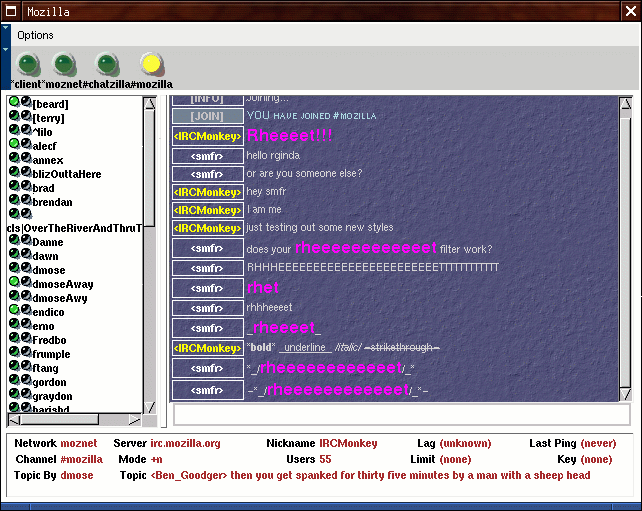
Task: Click the op status dot beside Danne
Action: [x=14, y=240]
